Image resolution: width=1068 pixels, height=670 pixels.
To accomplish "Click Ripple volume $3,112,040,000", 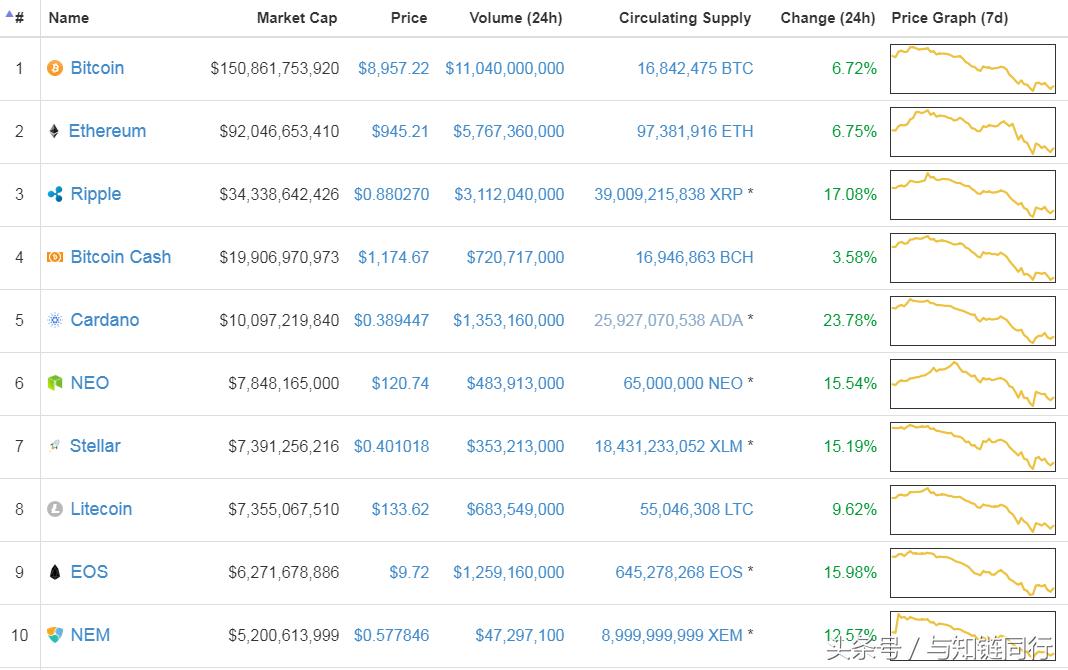I will (x=509, y=195).
